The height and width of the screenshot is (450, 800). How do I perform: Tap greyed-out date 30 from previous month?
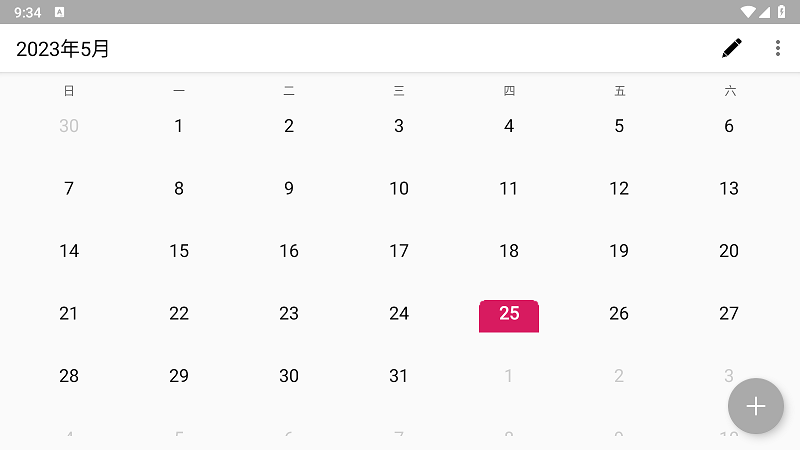click(69, 126)
